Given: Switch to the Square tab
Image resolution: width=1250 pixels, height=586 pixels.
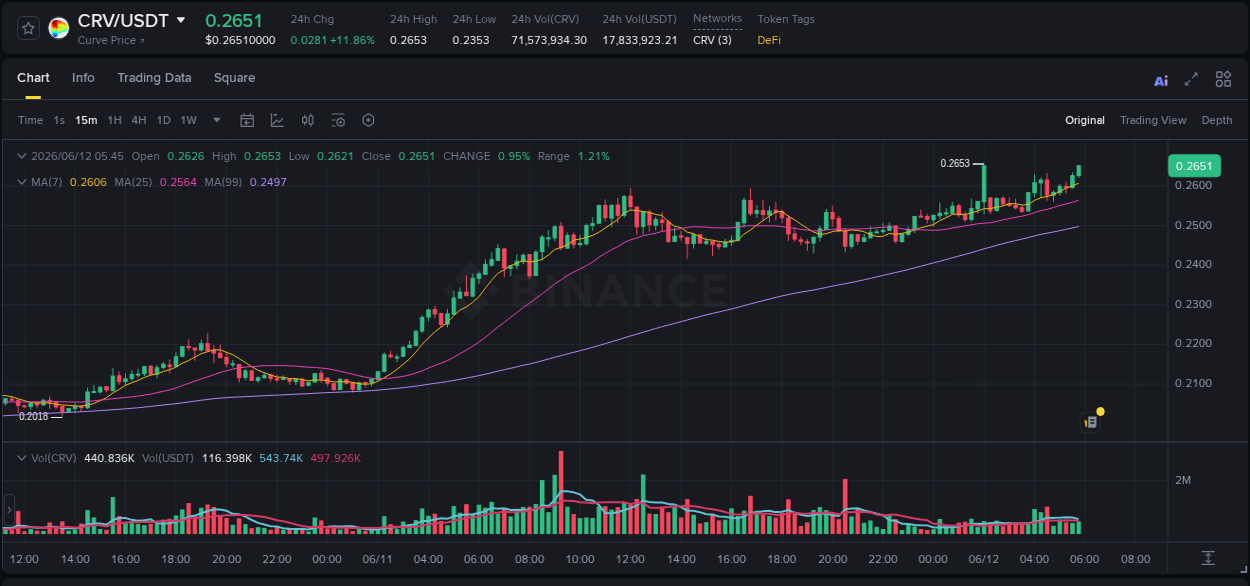Looking at the screenshot, I should (x=234, y=78).
